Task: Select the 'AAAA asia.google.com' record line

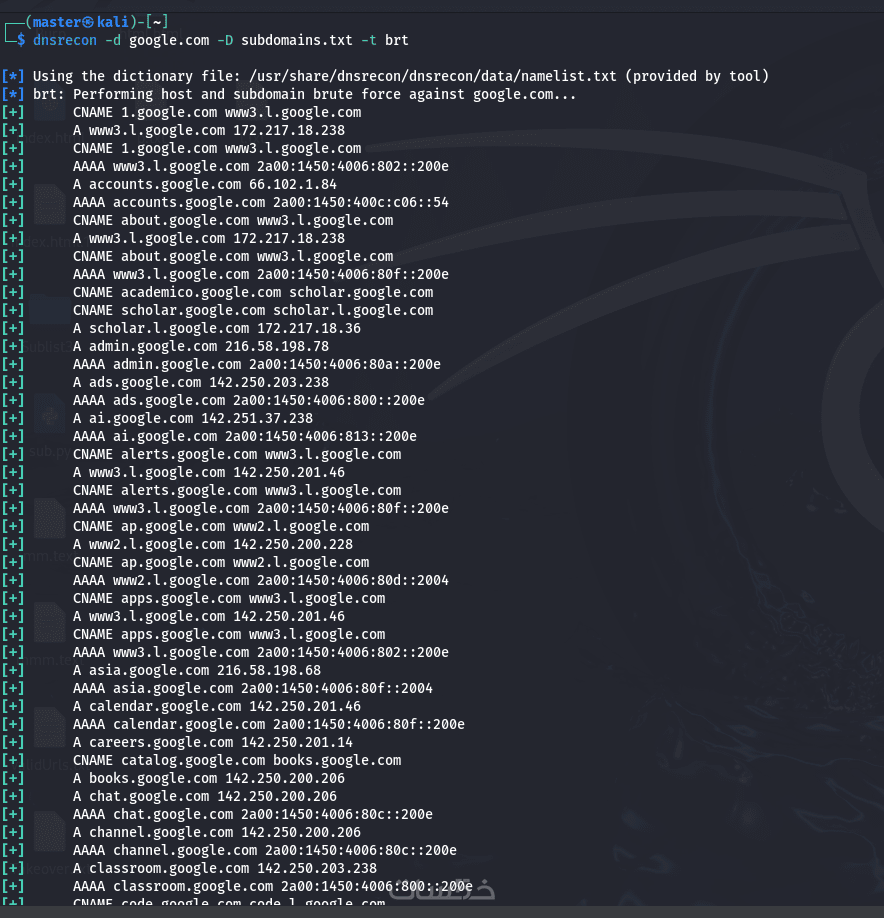Action: [x=253, y=688]
